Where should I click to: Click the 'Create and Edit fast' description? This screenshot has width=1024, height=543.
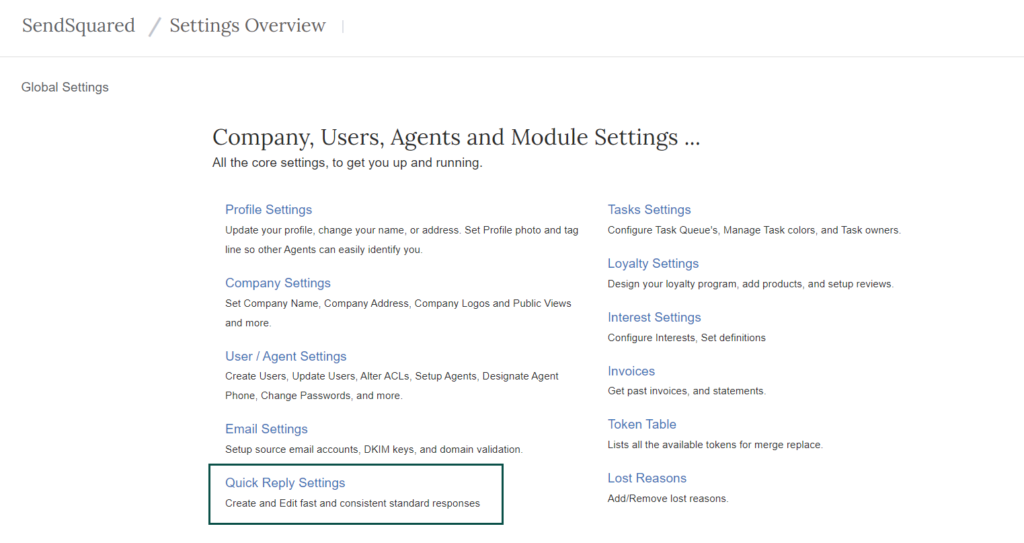tap(352, 503)
